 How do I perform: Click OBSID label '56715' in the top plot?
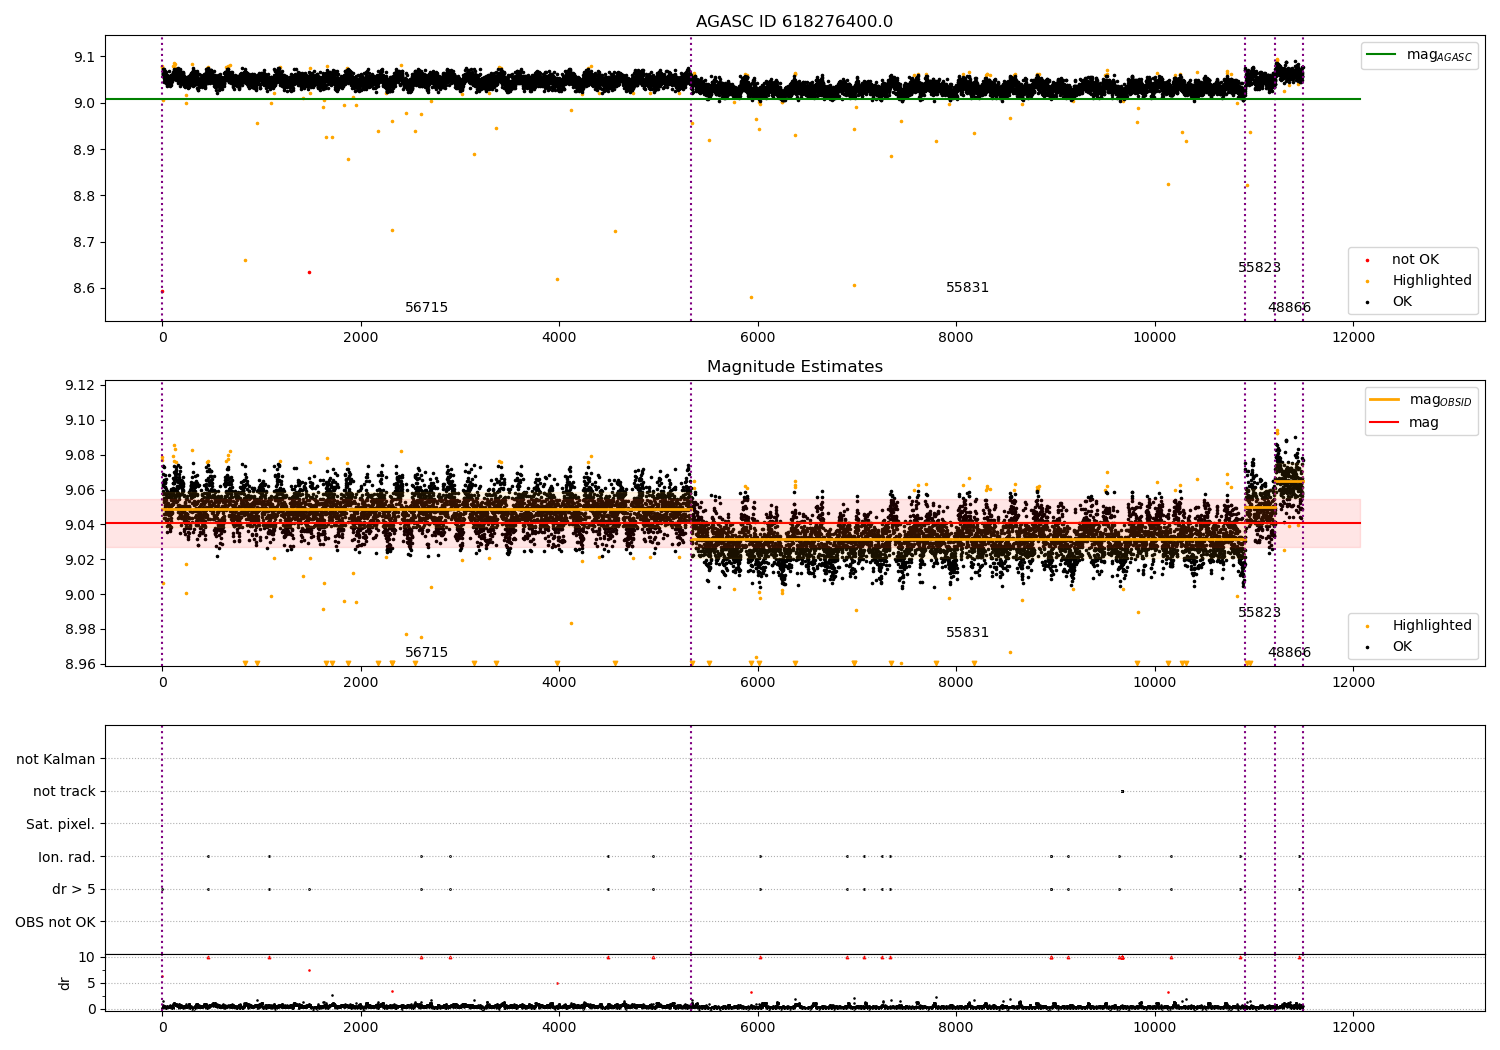(426, 308)
